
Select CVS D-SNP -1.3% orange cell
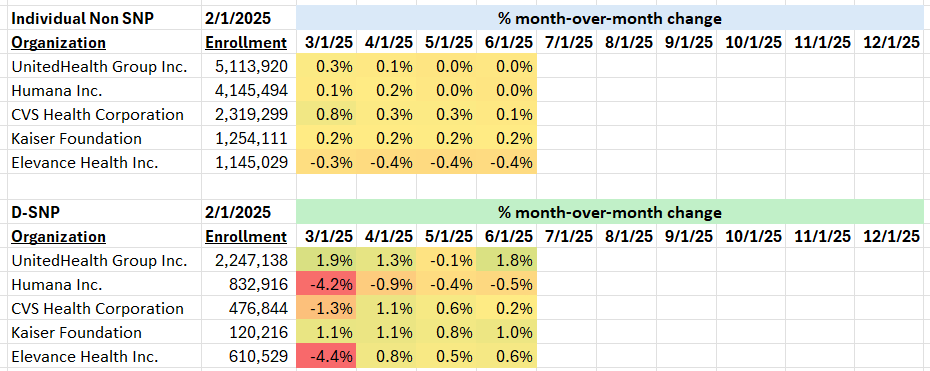326,309
